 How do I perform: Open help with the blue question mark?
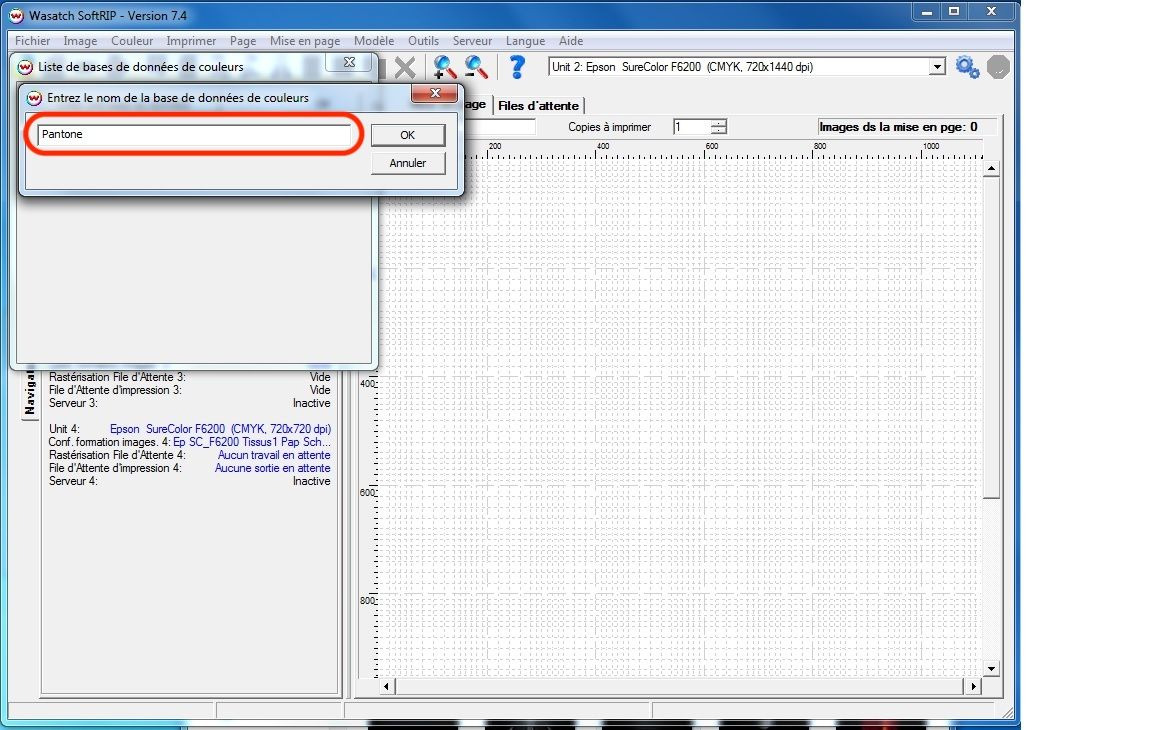[x=517, y=67]
